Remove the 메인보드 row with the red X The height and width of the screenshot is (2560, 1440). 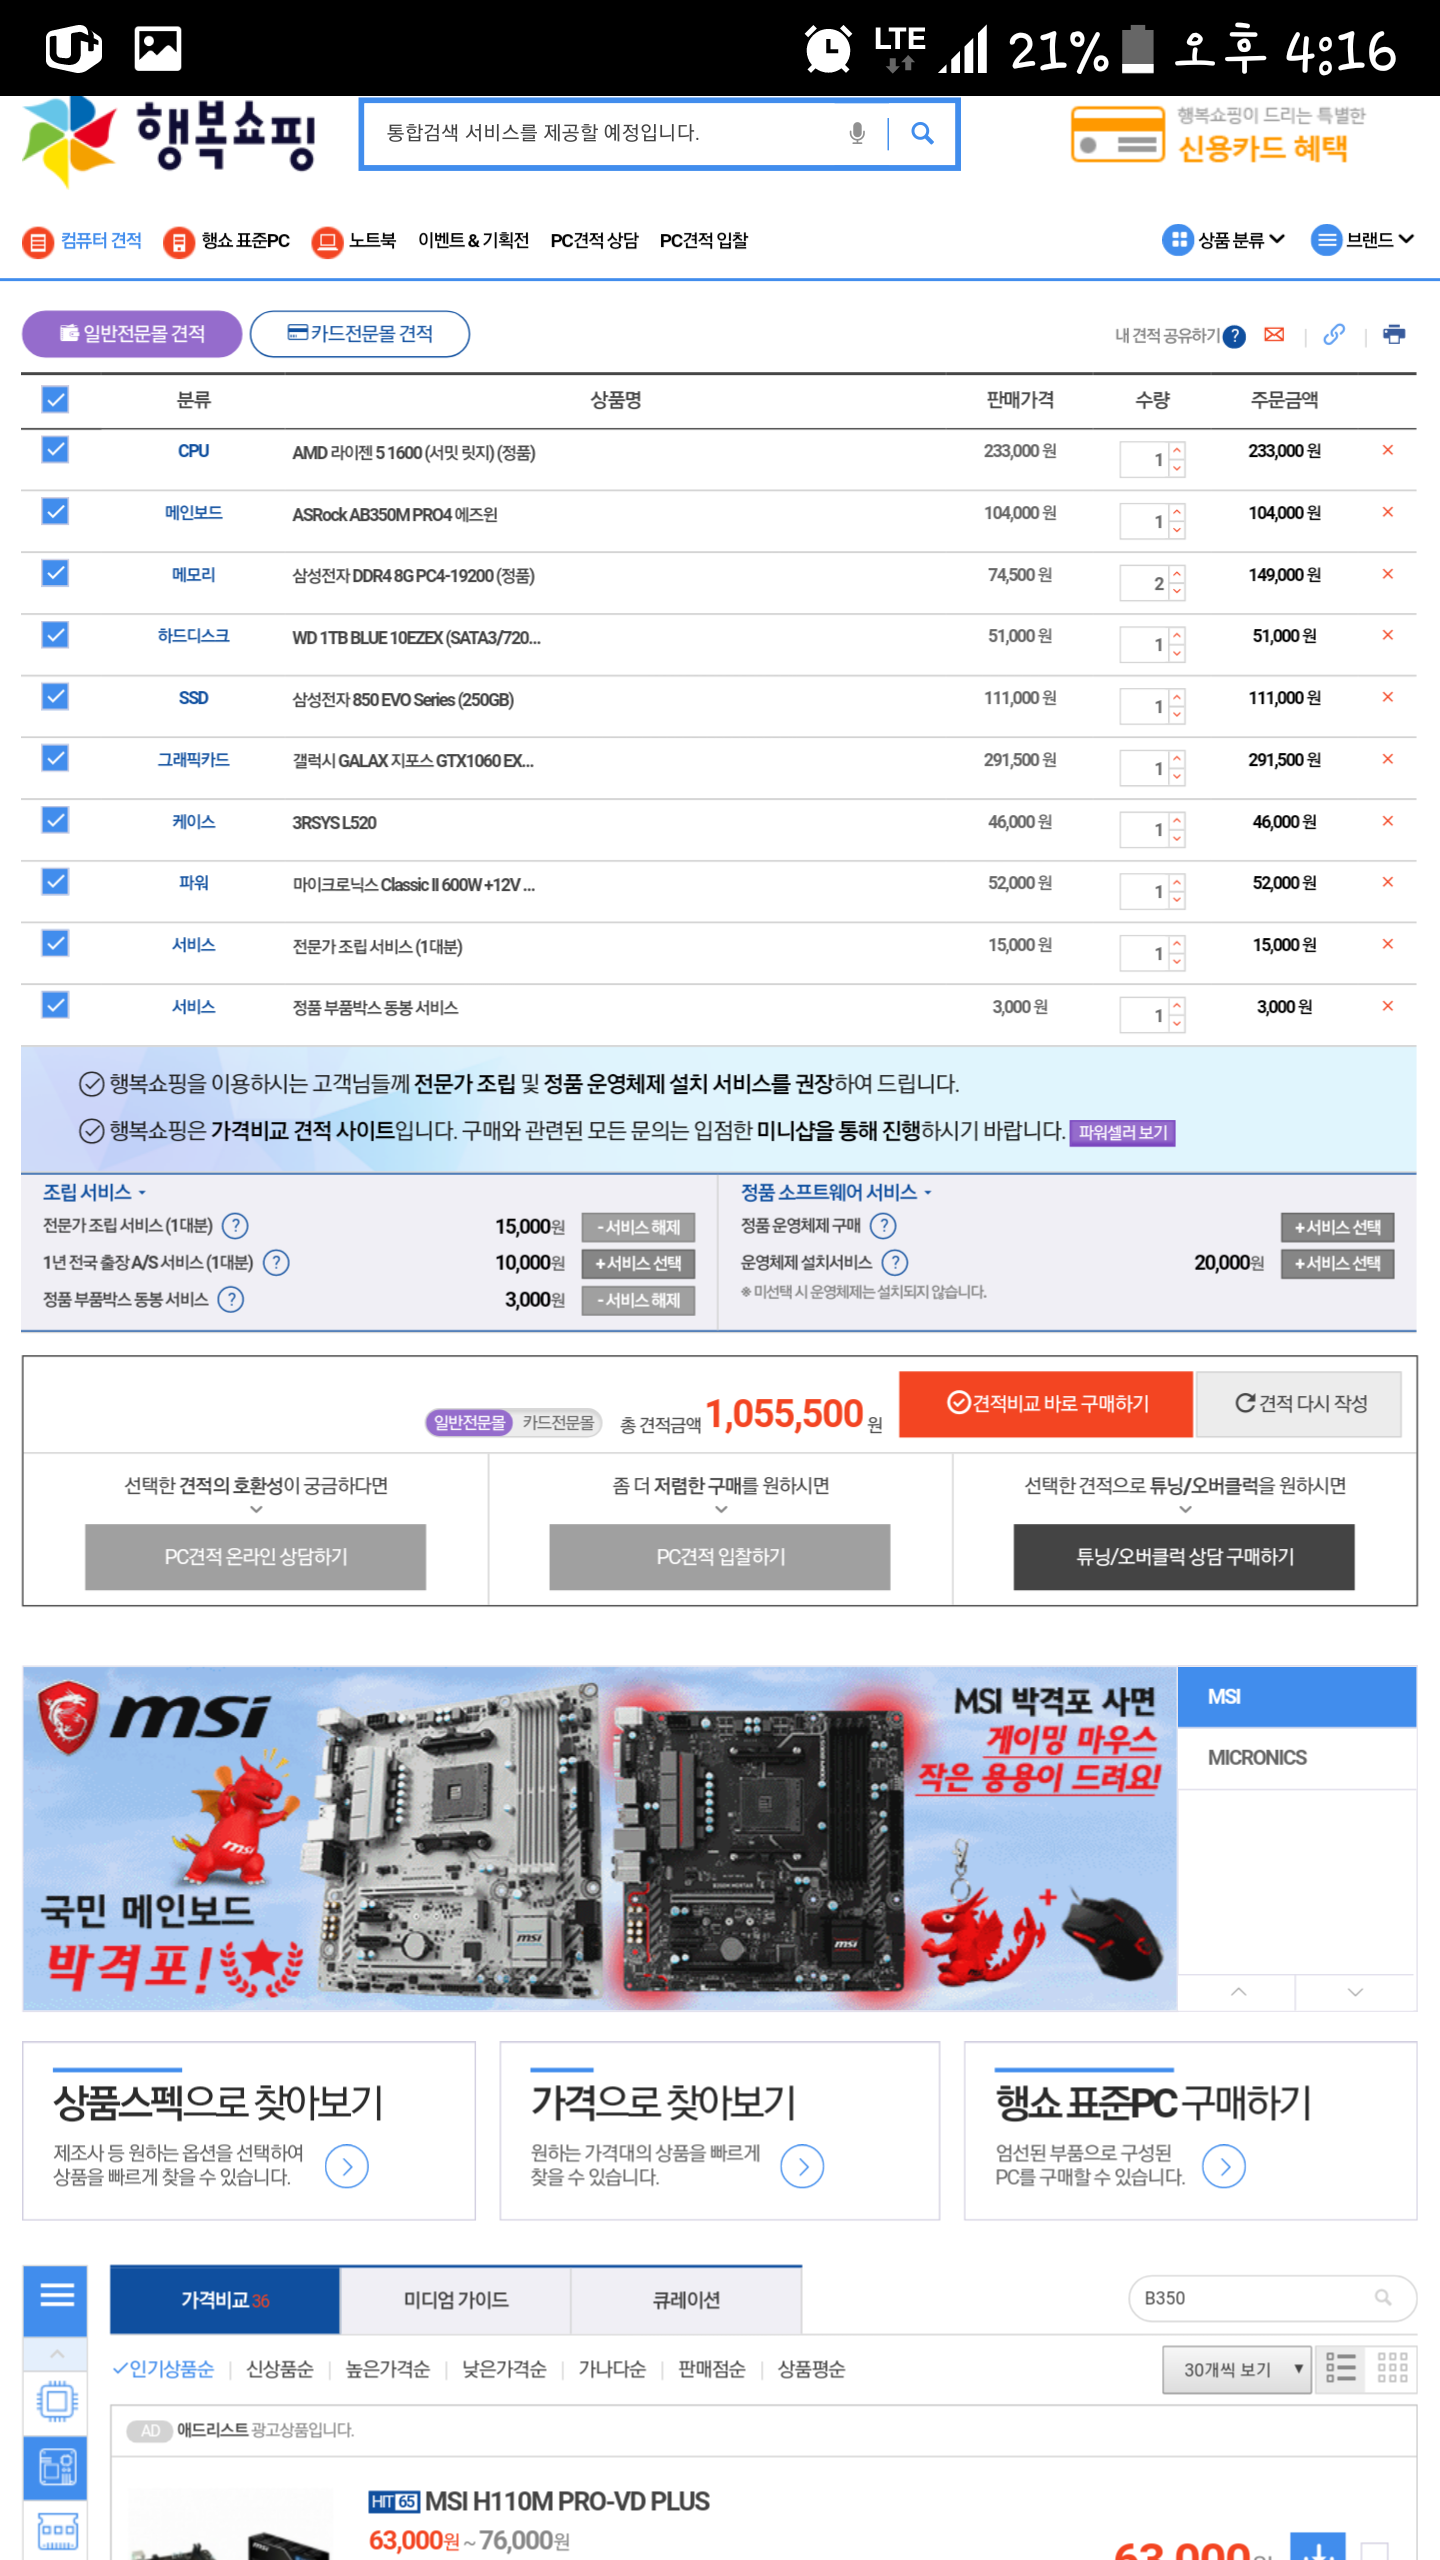[1388, 512]
